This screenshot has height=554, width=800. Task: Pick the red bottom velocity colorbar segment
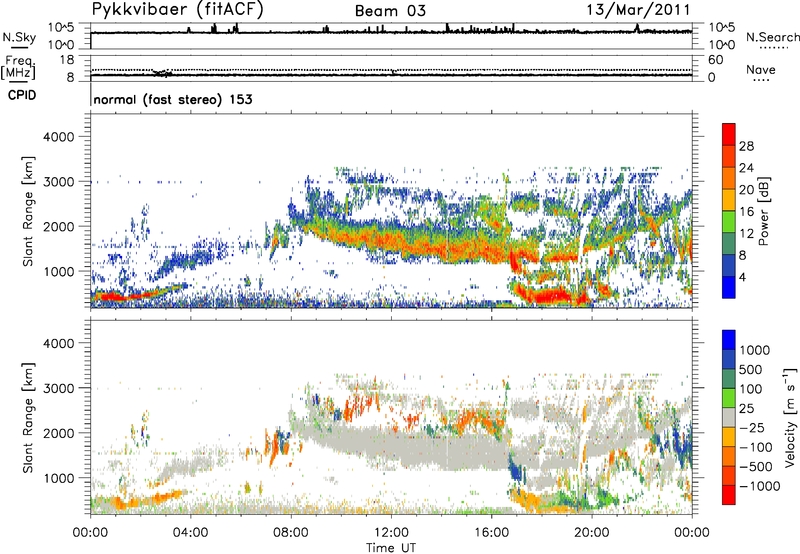(729, 495)
